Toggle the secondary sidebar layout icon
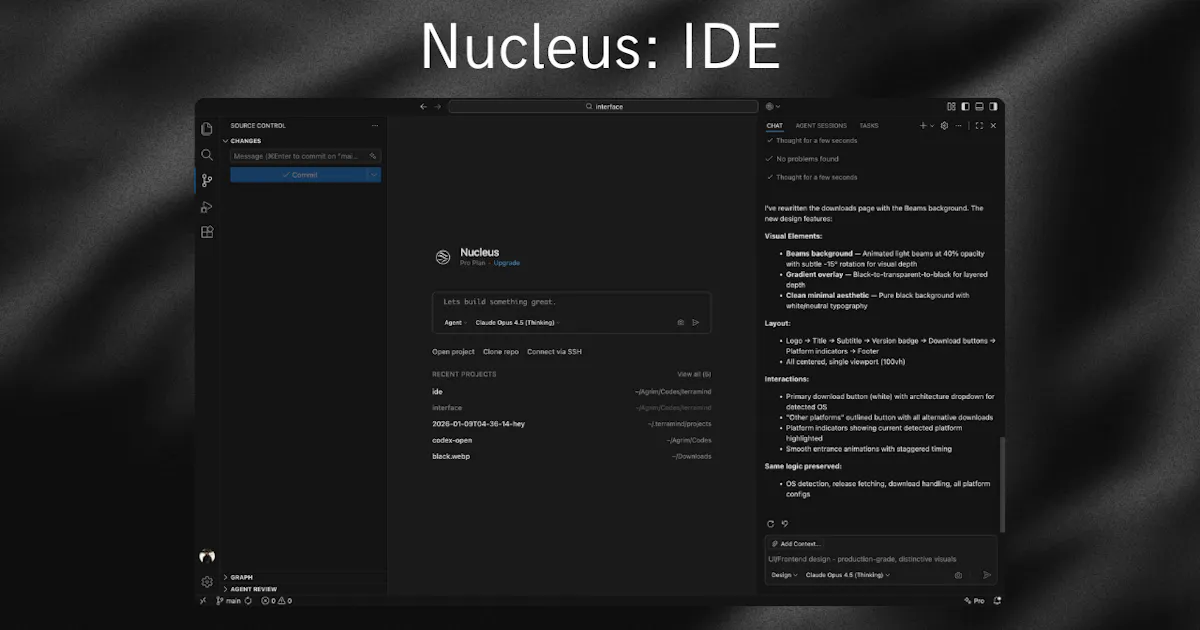 coord(993,106)
